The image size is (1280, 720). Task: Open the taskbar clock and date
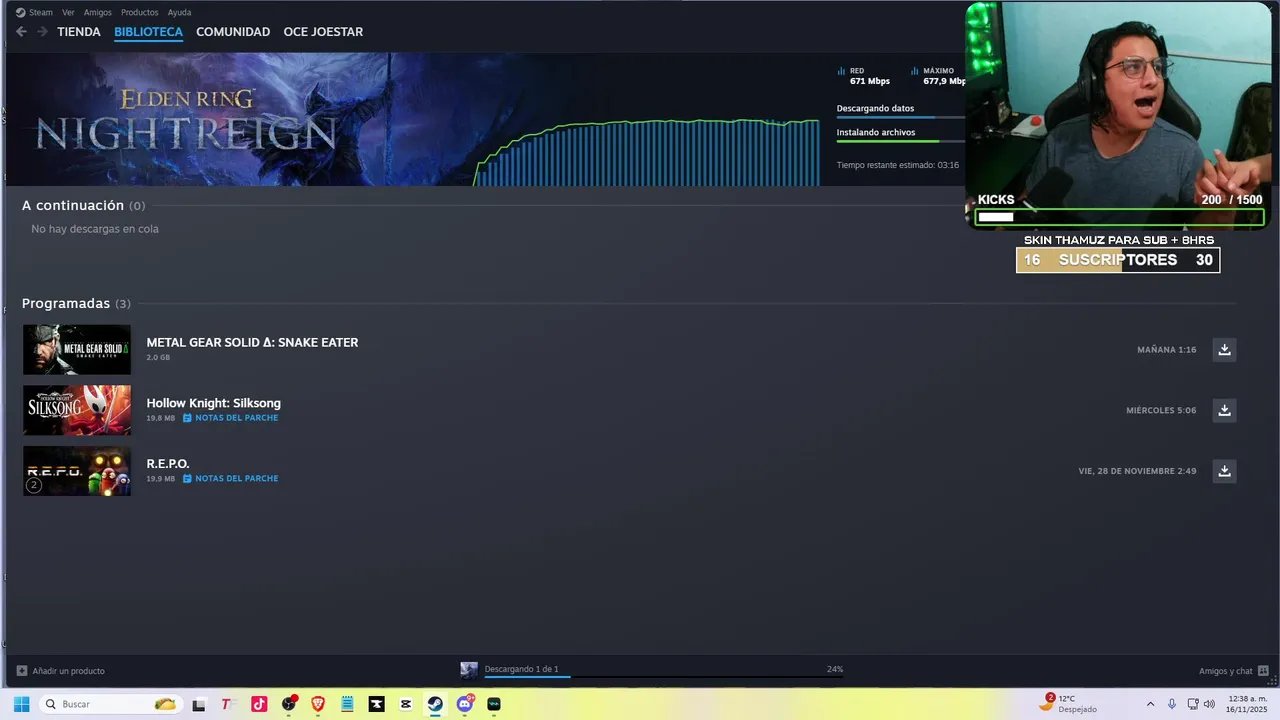click(x=1246, y=704)
